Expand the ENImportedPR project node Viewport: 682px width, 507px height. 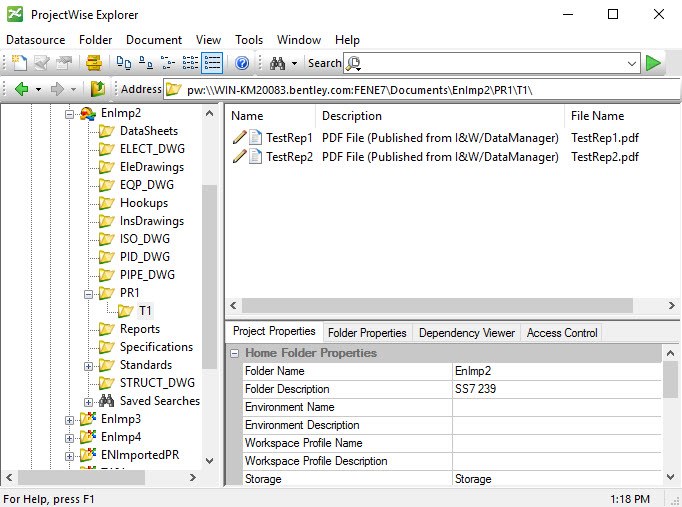pyautogui.click(x=69, y=456)
